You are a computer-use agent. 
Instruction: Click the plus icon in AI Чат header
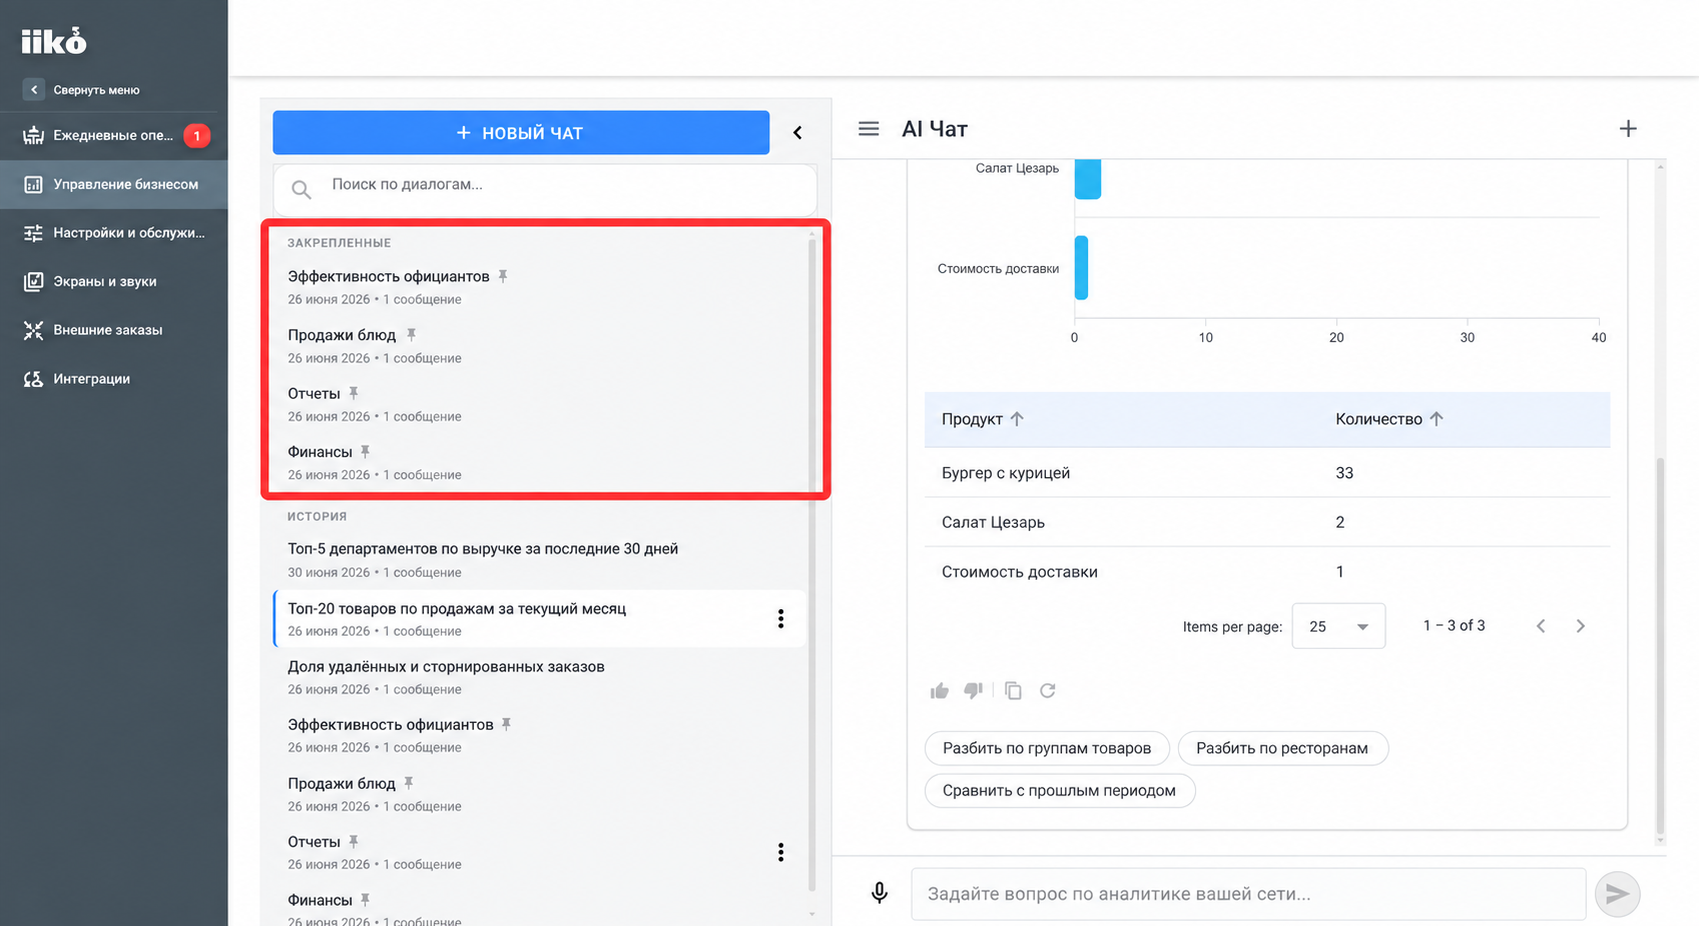pos(1628,129)
